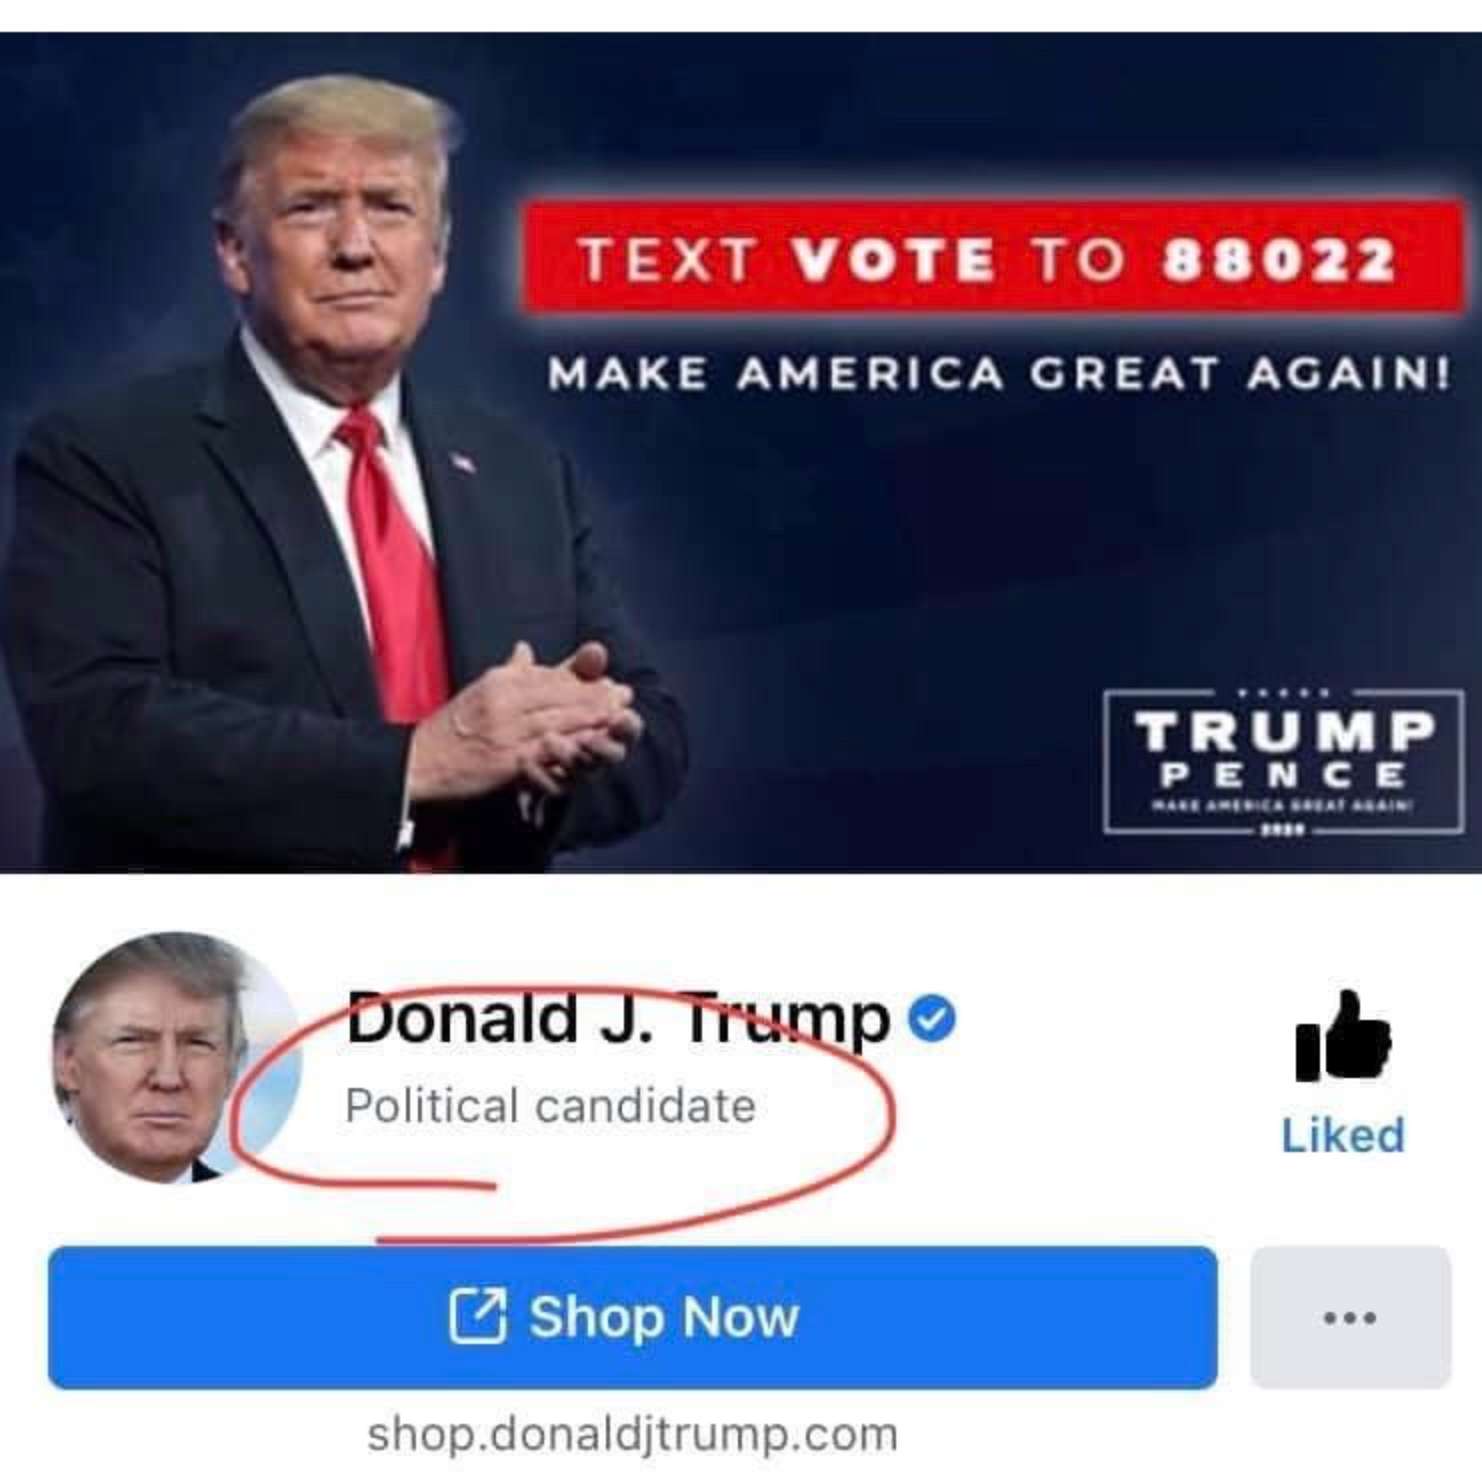Screen dimensions: 1482x1480
Task: Click the word PENCE in logo
Action: pyautogui.click(x=1283, y=774)
